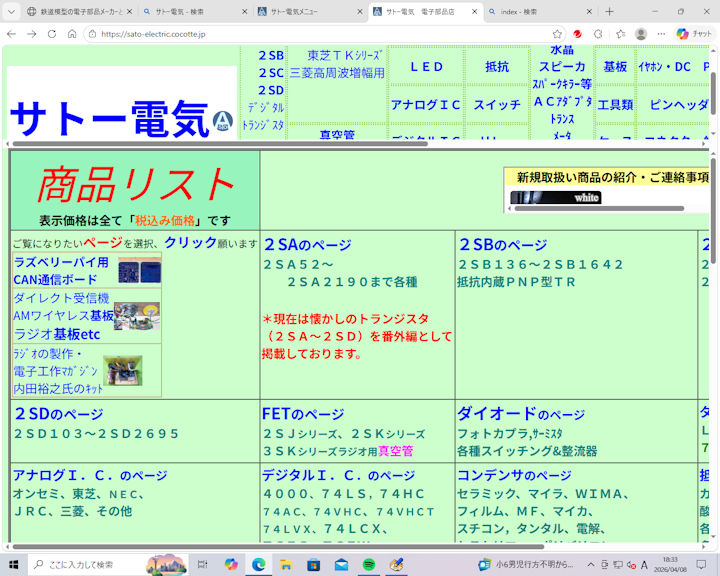Close the サトー電気メニュー tab
720x576 pixels.
coord(360,11)
